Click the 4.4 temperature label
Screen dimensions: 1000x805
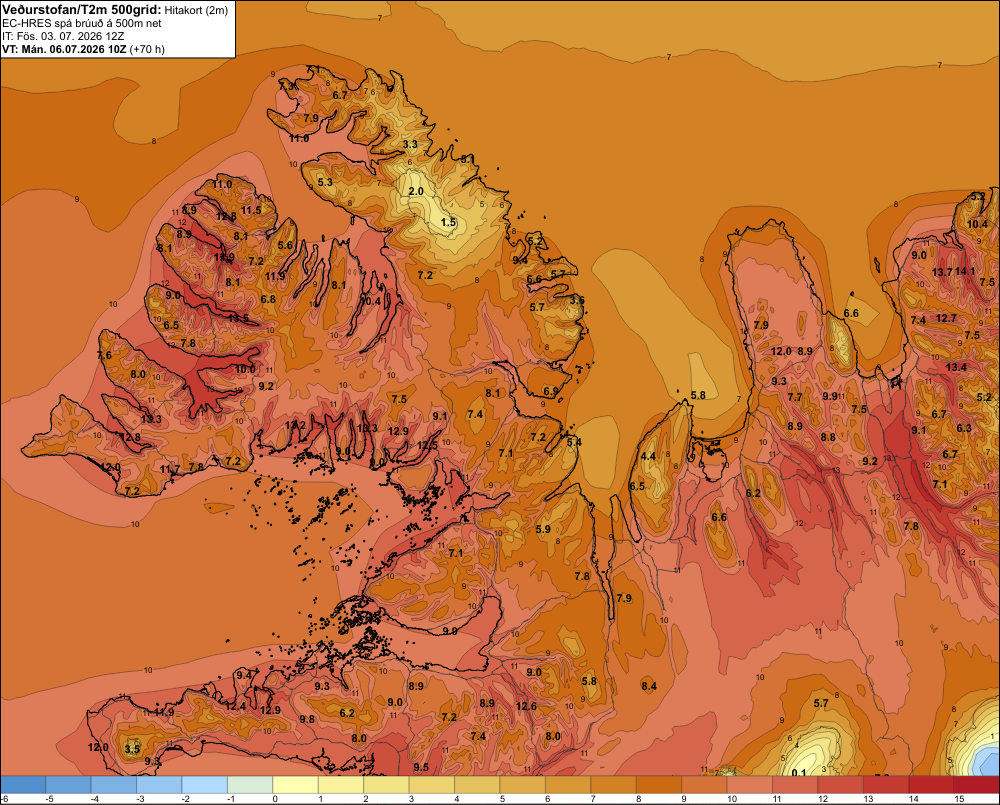coord(648,456)
